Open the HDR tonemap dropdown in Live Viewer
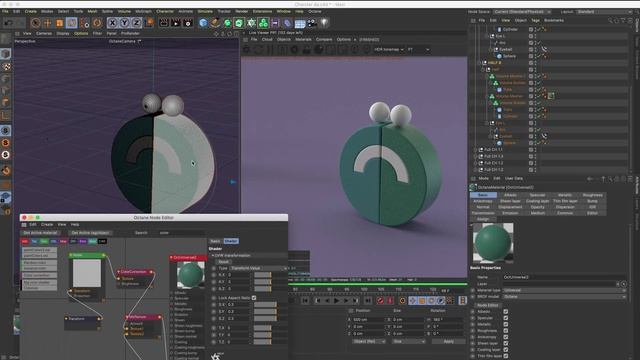This screenshot has width=640, height=360. (x=389, y=49)
